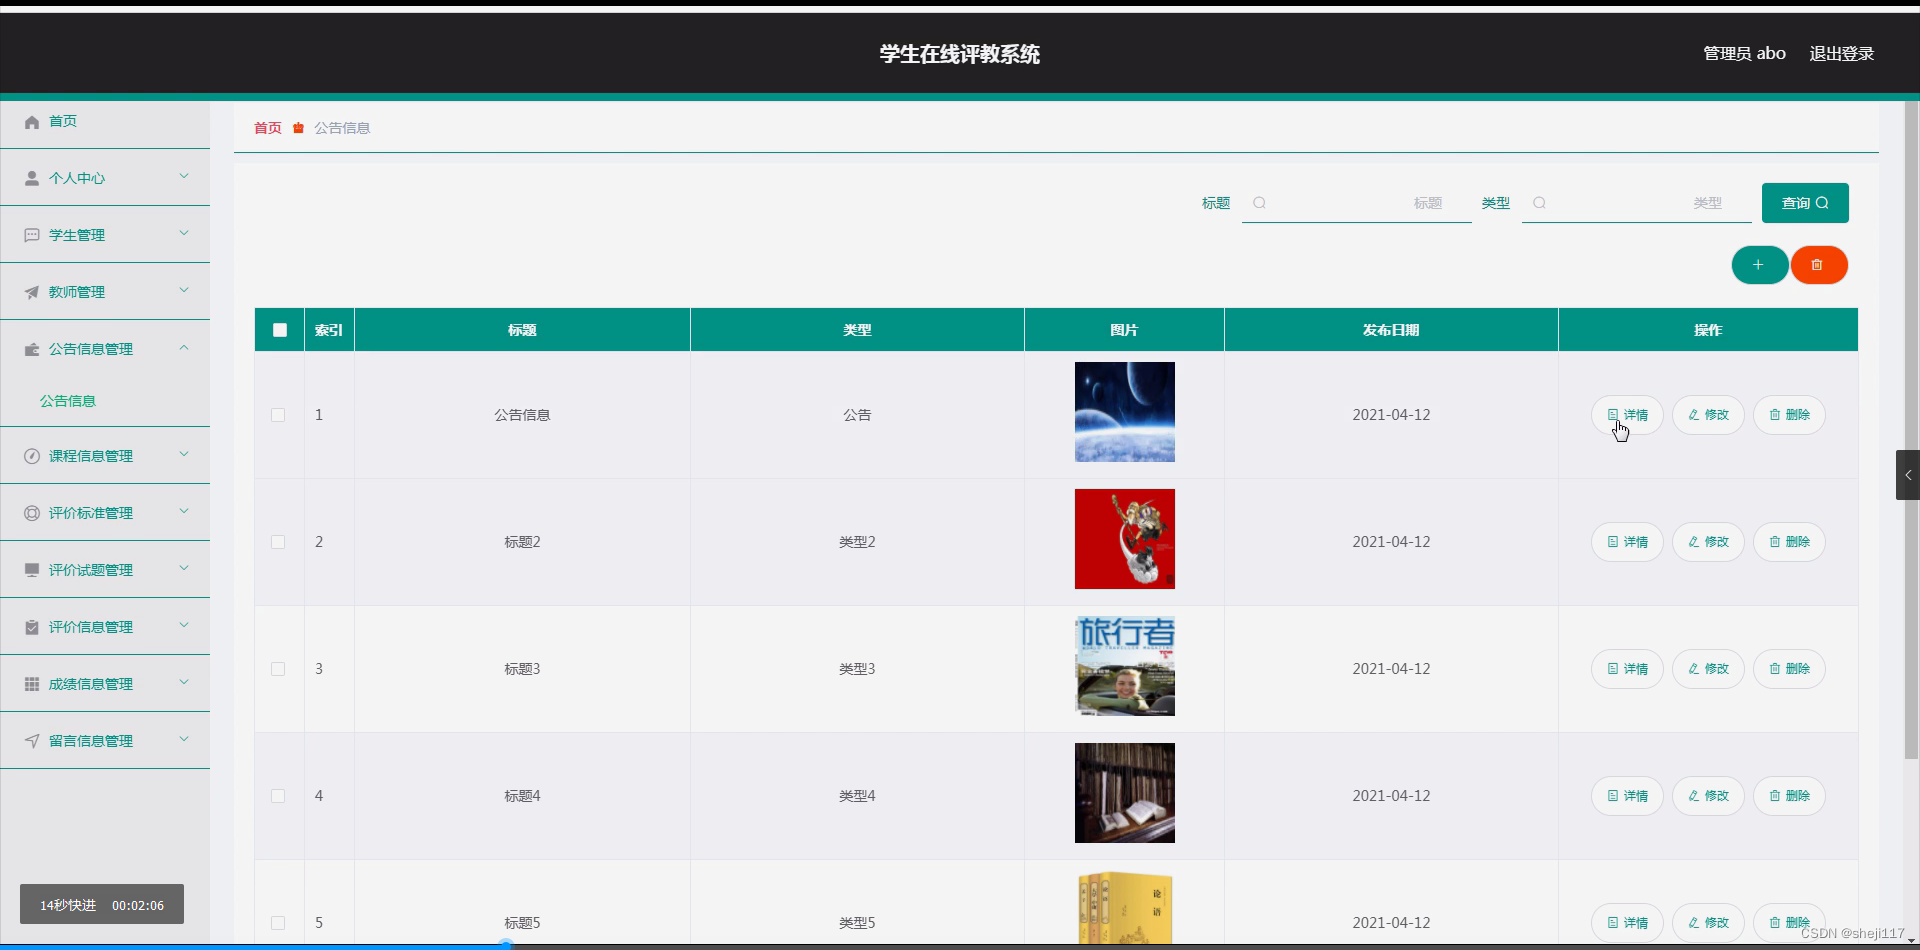Image resolution: width=1920 pixels, height=950 pixels.
Task: Tick the checkbox for row 2 标题2
Action: [278, 542]
